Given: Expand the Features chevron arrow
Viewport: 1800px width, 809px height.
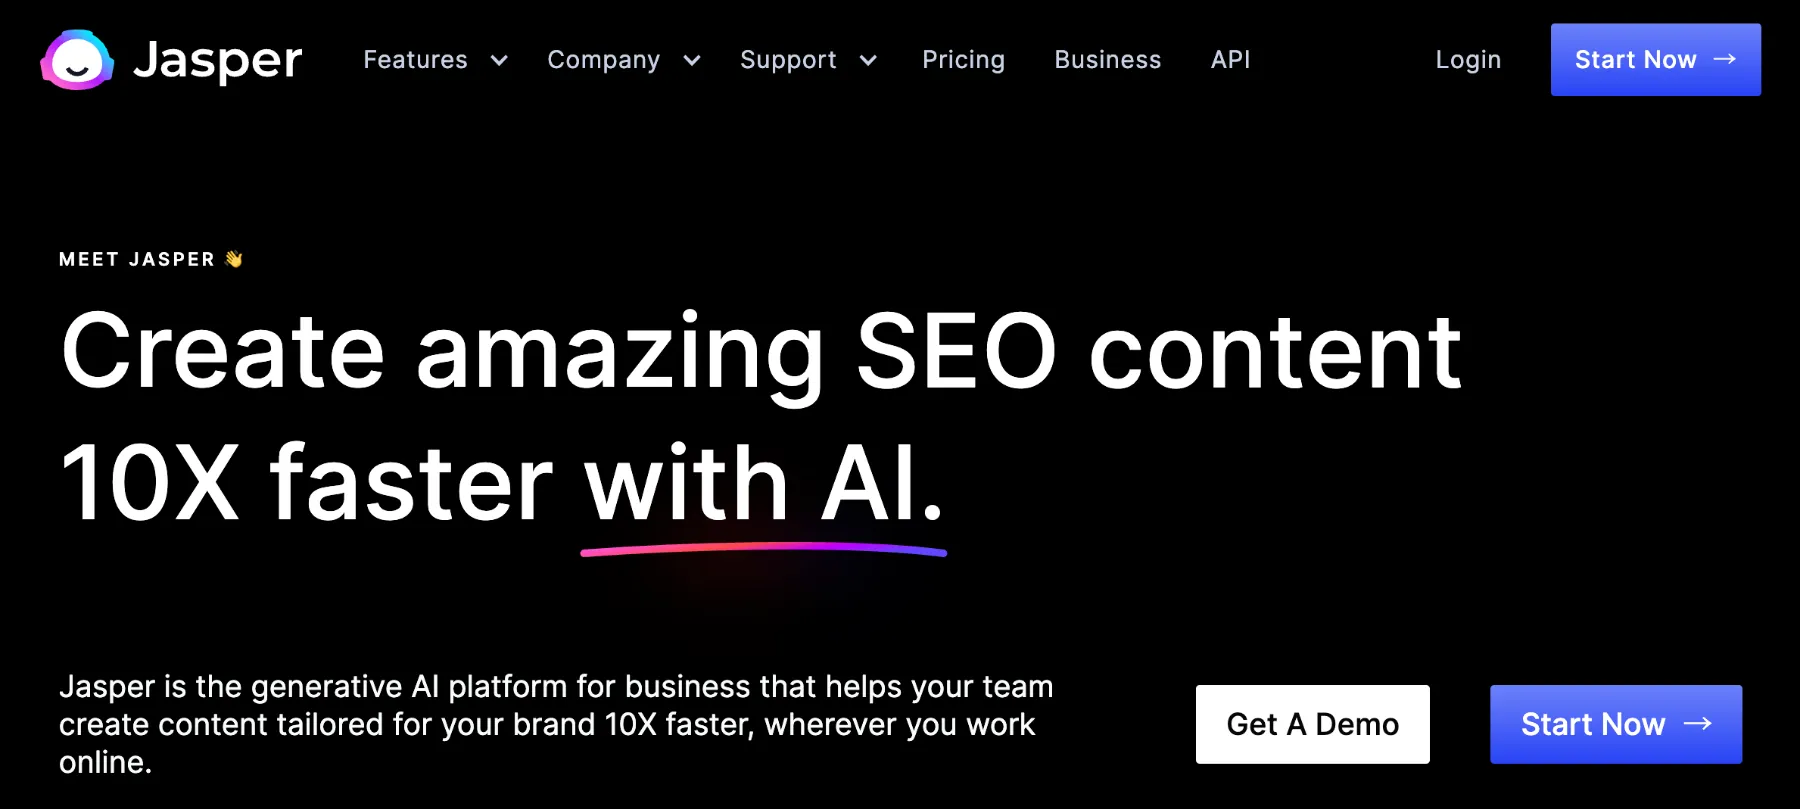Looking at the screenshot, I should [499, 60].
